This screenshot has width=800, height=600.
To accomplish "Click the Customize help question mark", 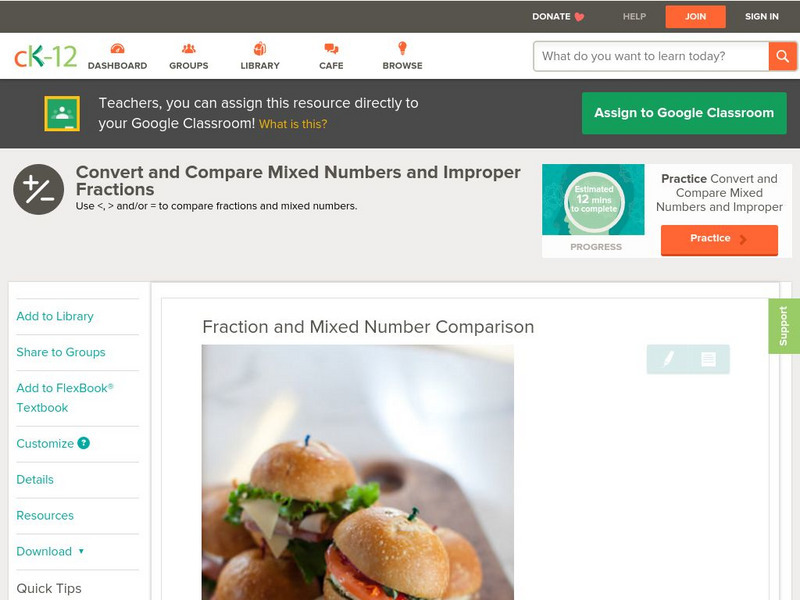I will (84, 443).
